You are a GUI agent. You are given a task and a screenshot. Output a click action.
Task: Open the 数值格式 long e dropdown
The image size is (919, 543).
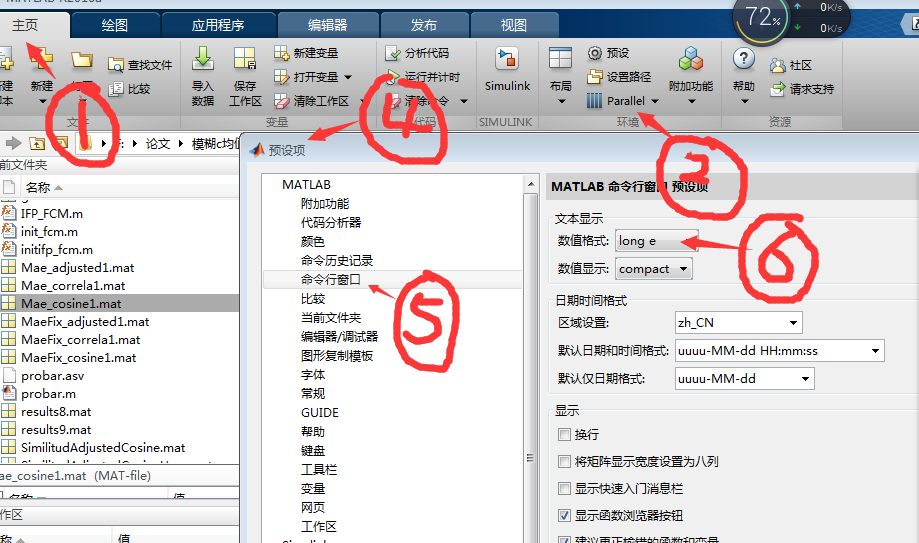point(656,240)
